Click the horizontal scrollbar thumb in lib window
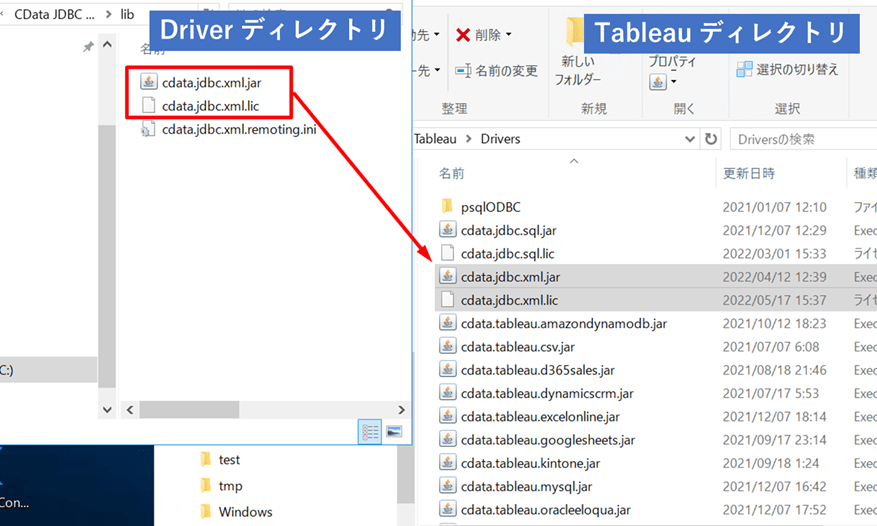 pos(189,410)
